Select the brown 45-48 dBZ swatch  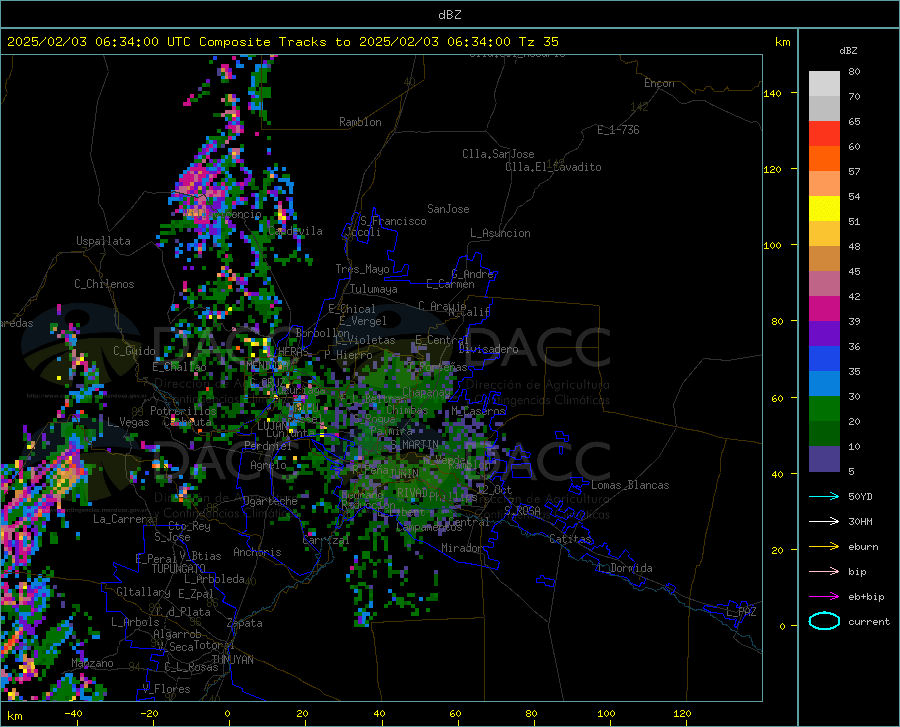point(824,259)
